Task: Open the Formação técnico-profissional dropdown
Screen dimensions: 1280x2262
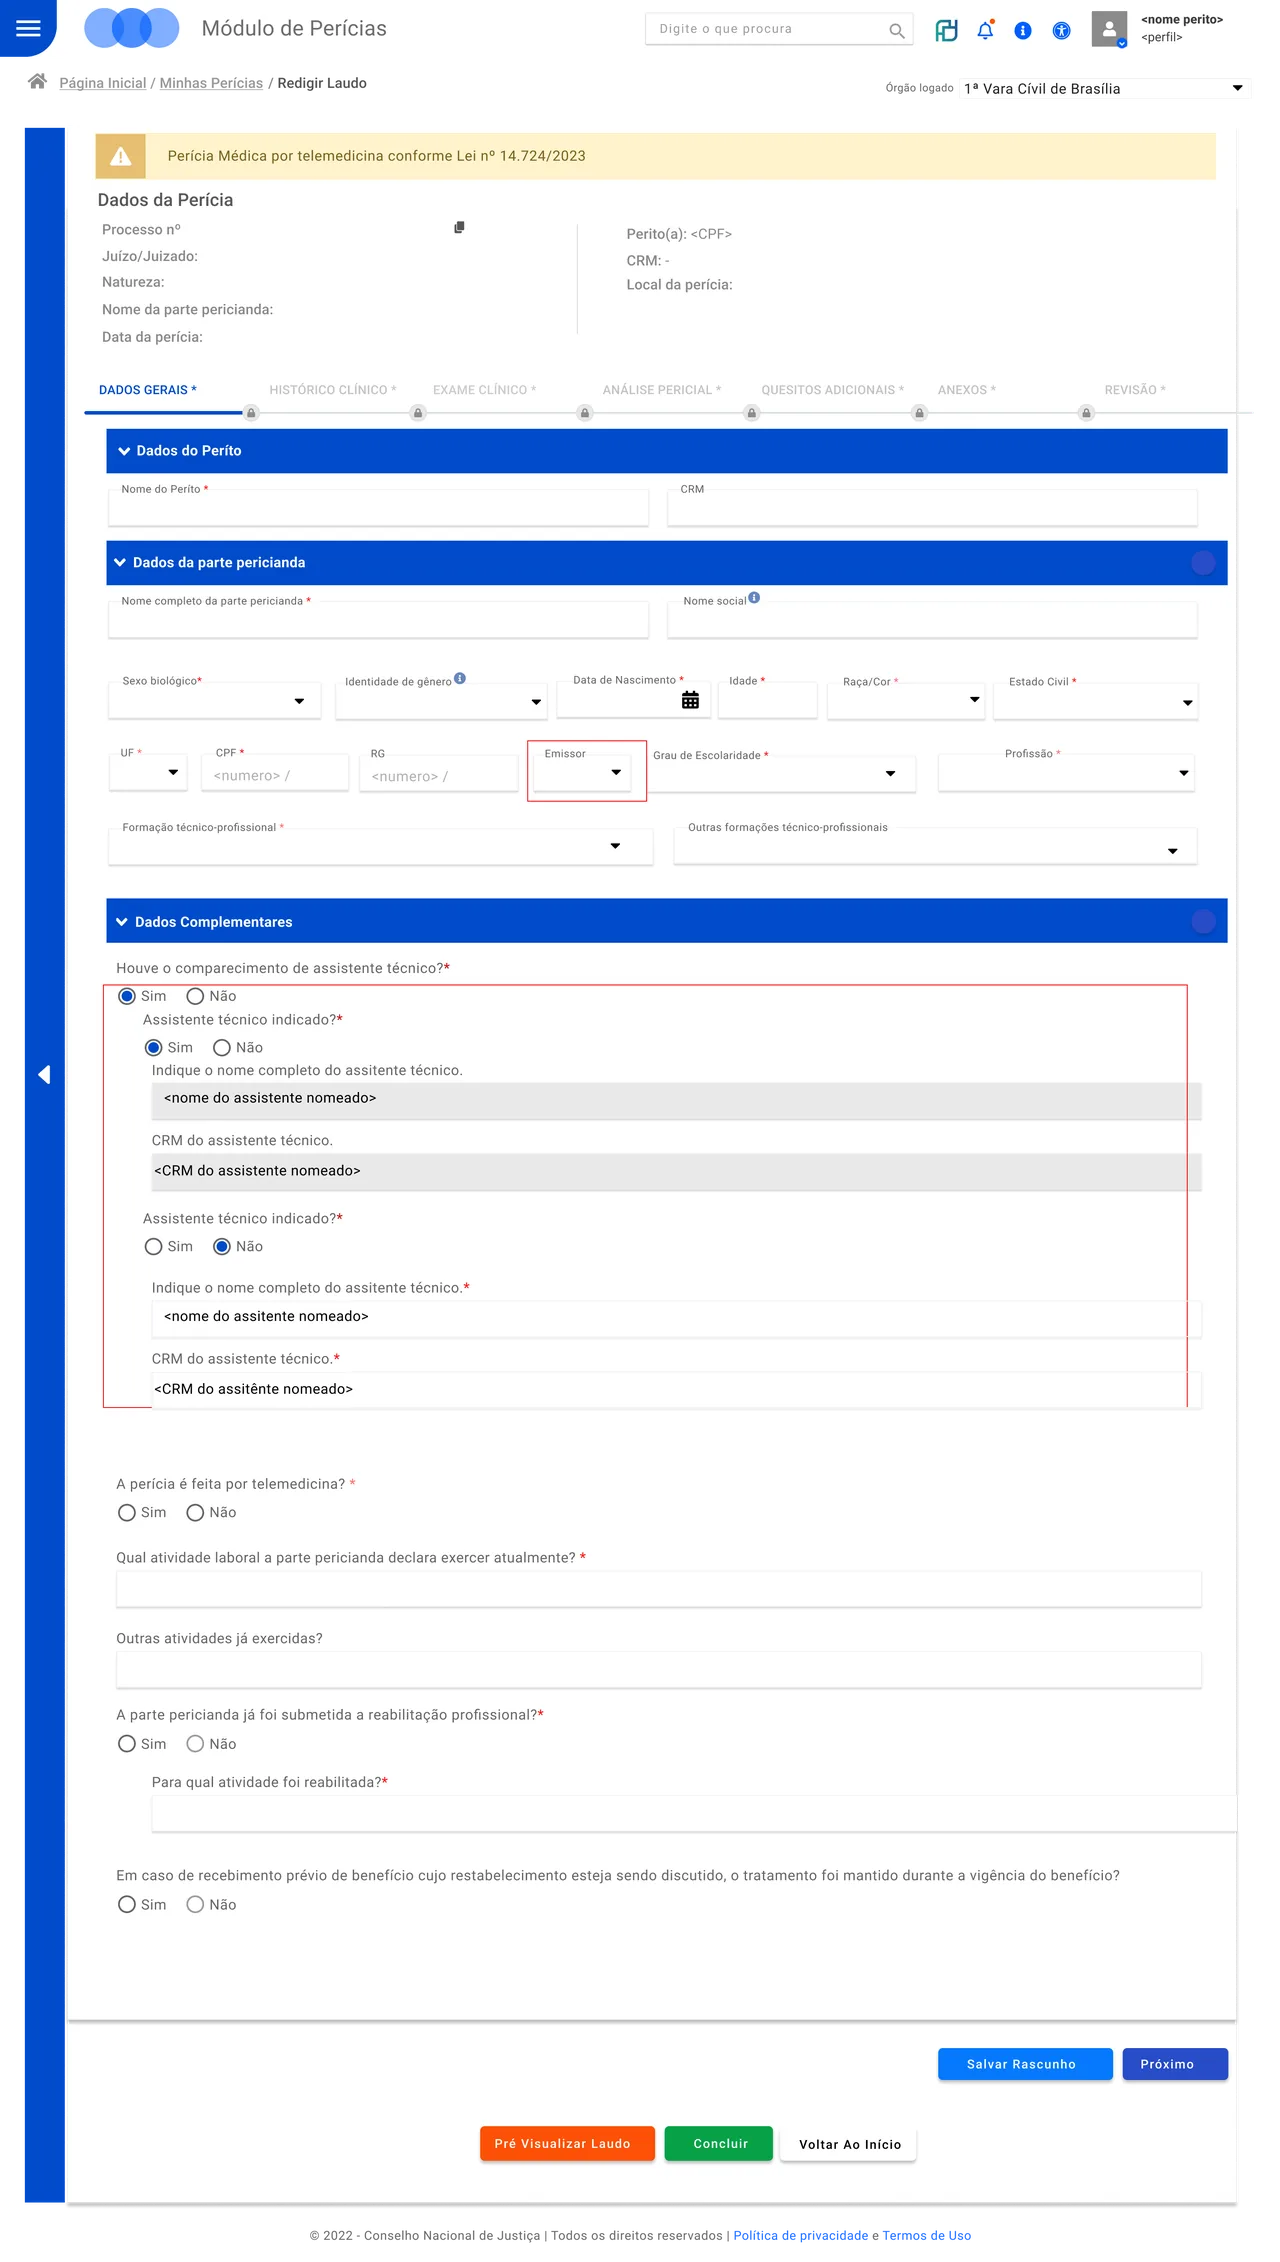Action: (381, 847)
